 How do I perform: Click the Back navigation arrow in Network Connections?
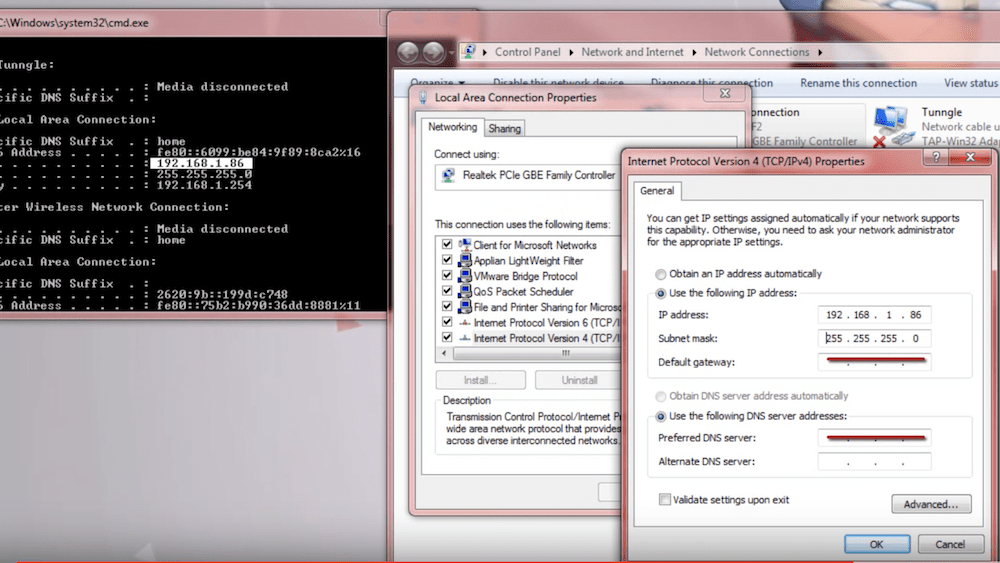coord(408,52)
